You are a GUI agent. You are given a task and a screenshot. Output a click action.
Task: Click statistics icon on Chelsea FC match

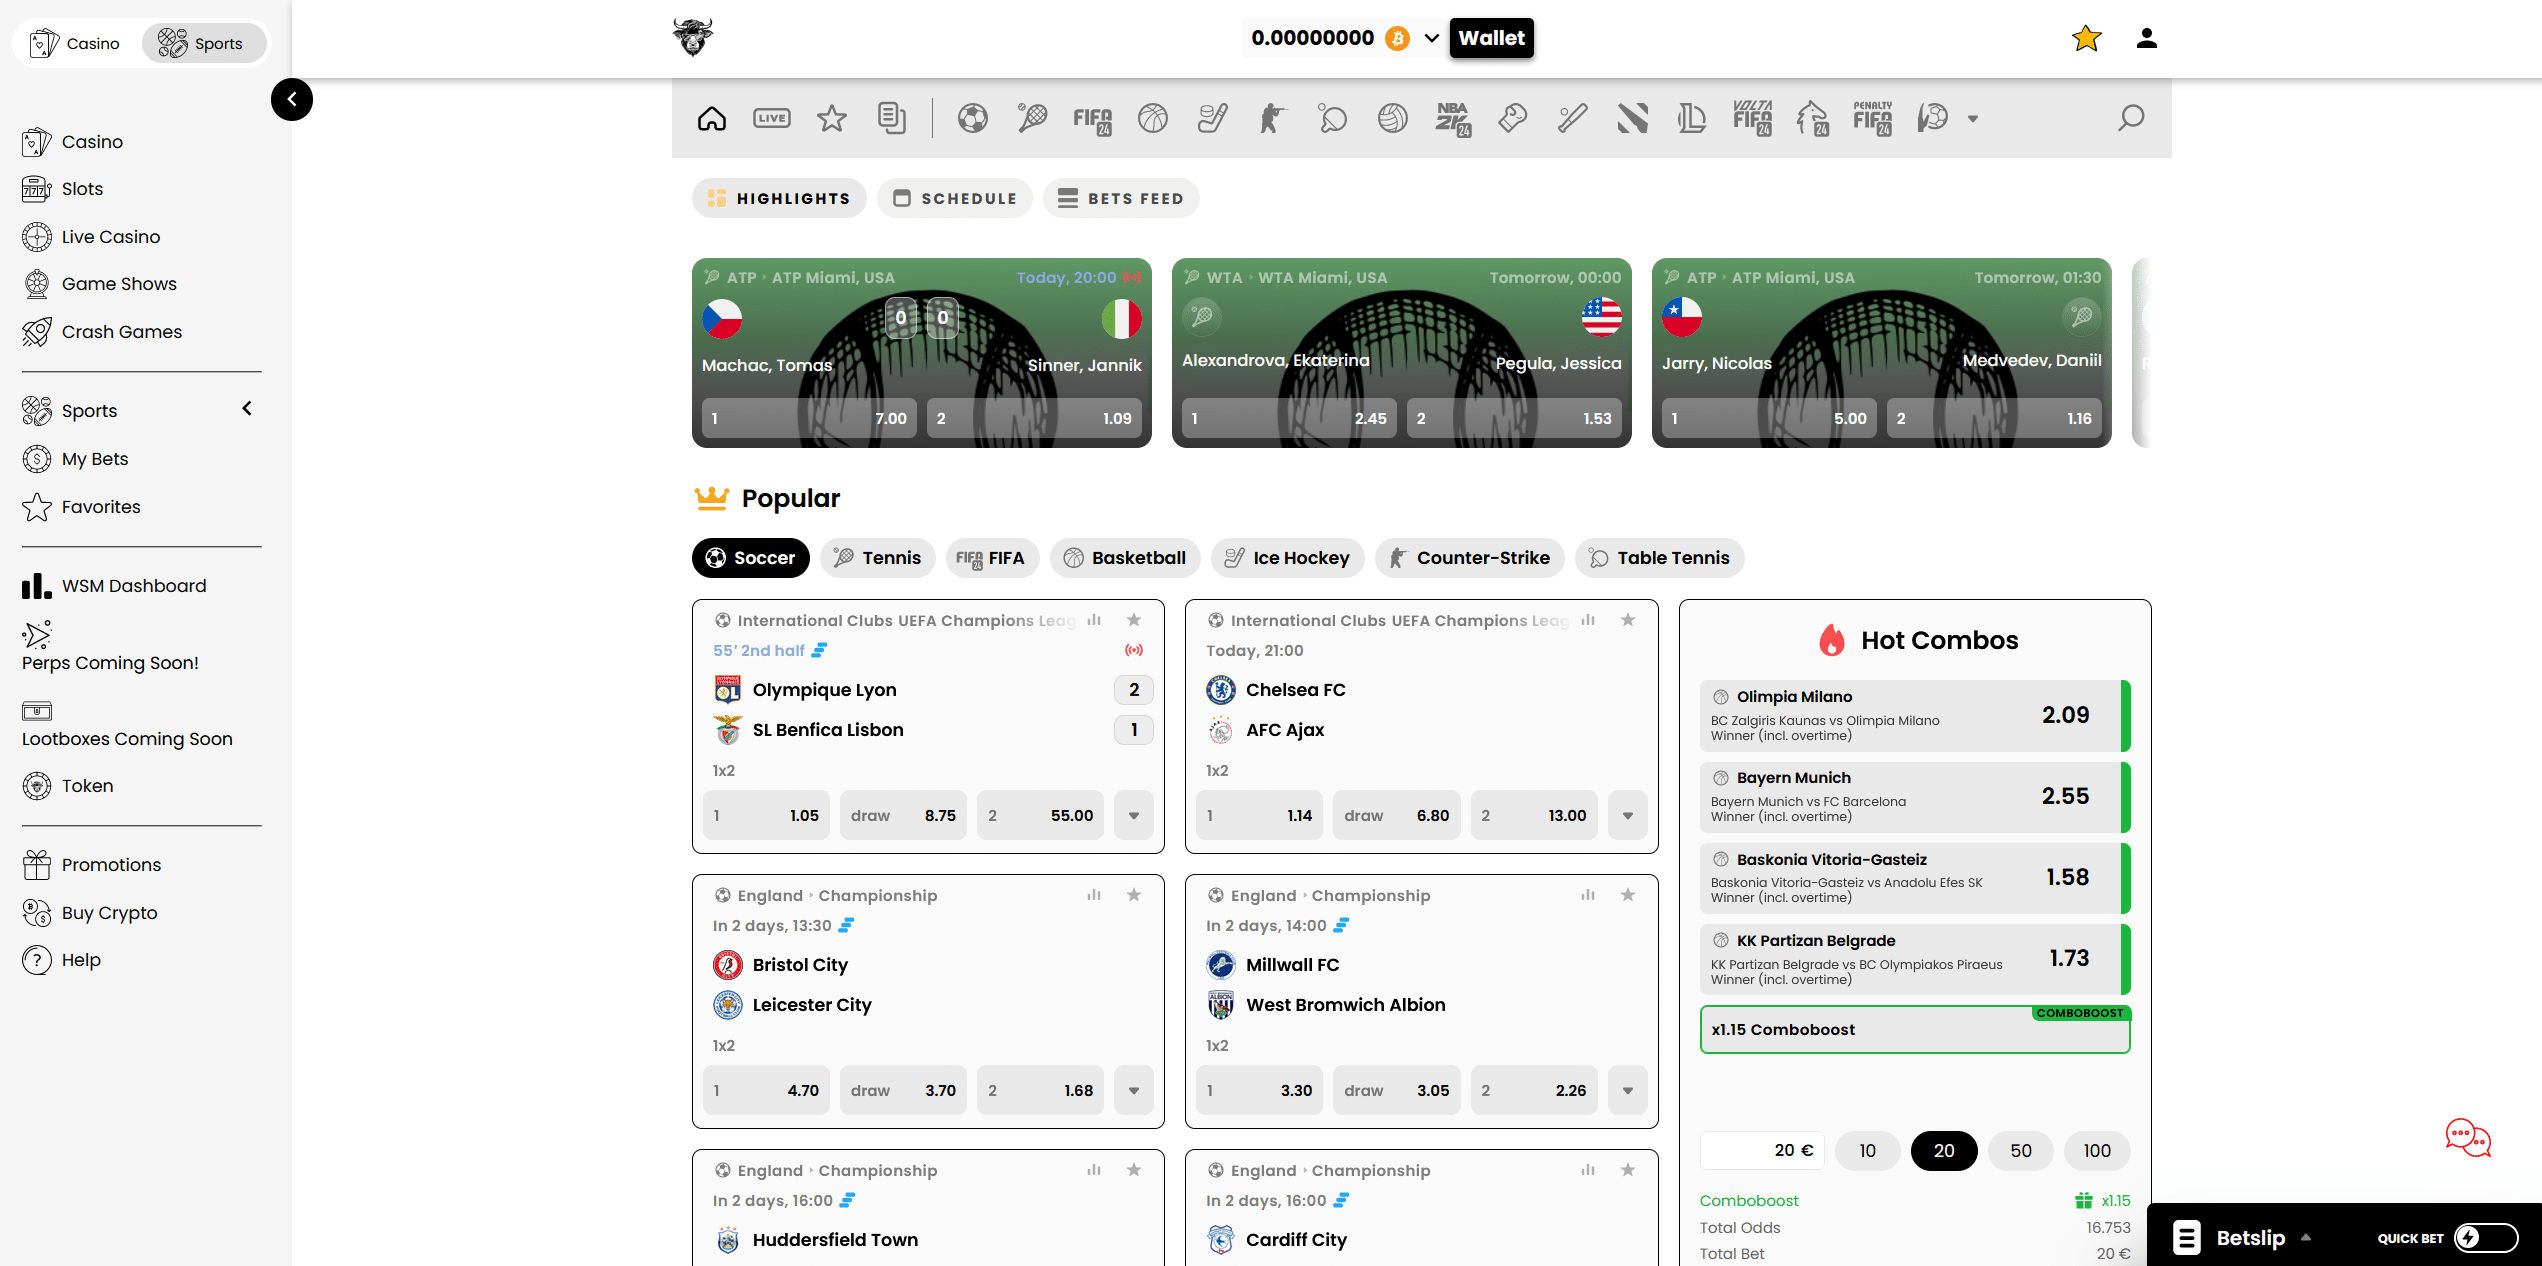(x=1587, y=621)
